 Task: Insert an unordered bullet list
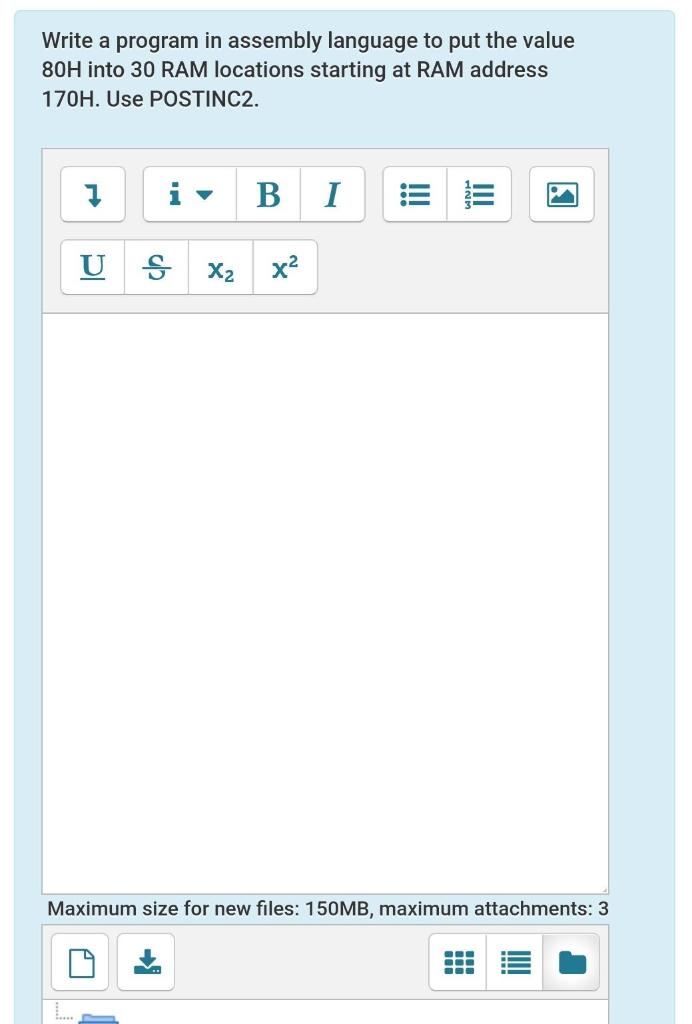(415, 194)
